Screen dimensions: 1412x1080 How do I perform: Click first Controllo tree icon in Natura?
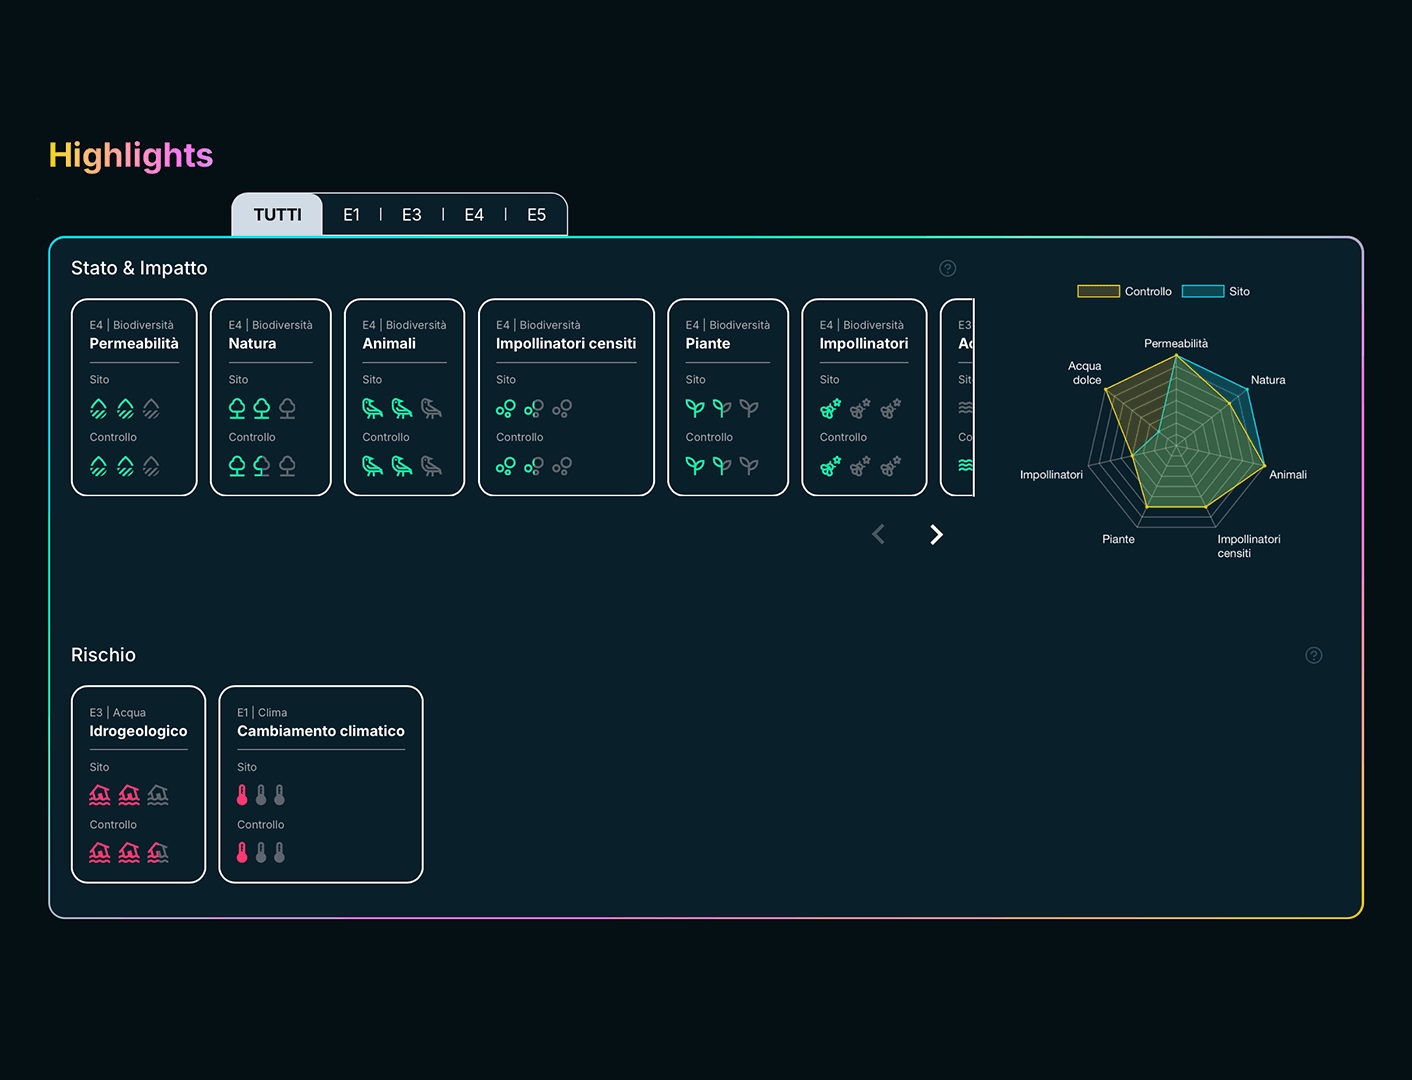click(237, 466)
